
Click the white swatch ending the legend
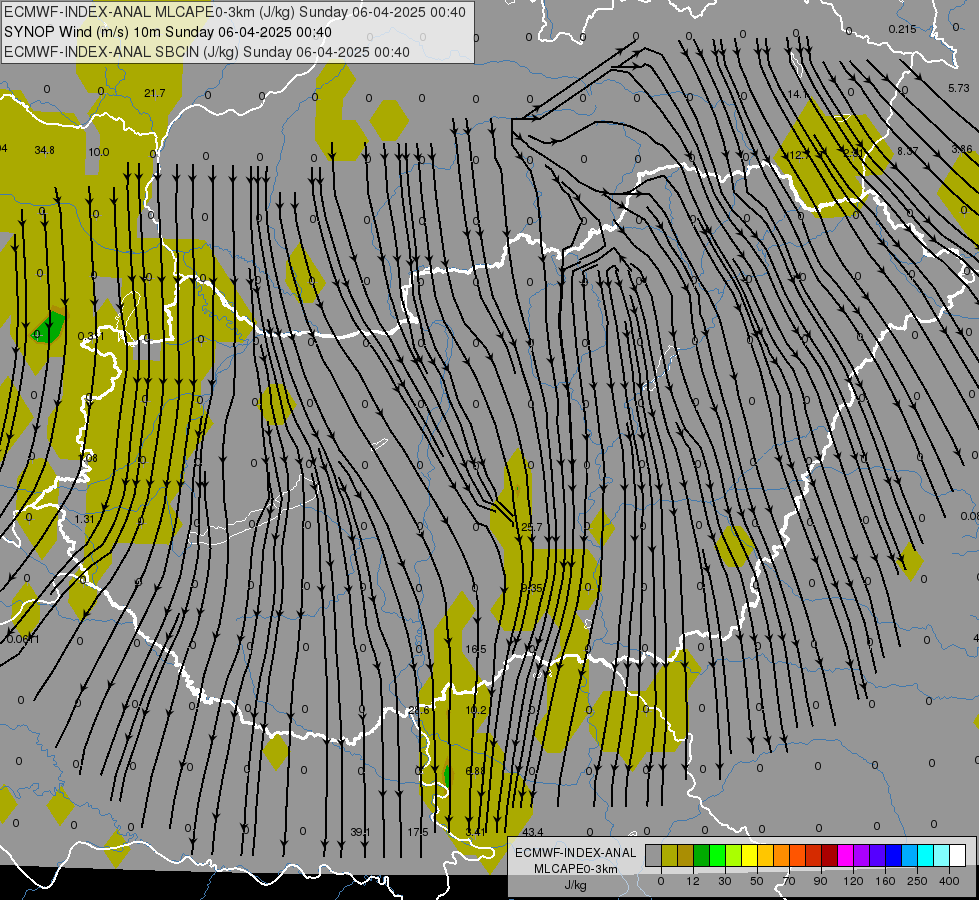pos(958,856)
